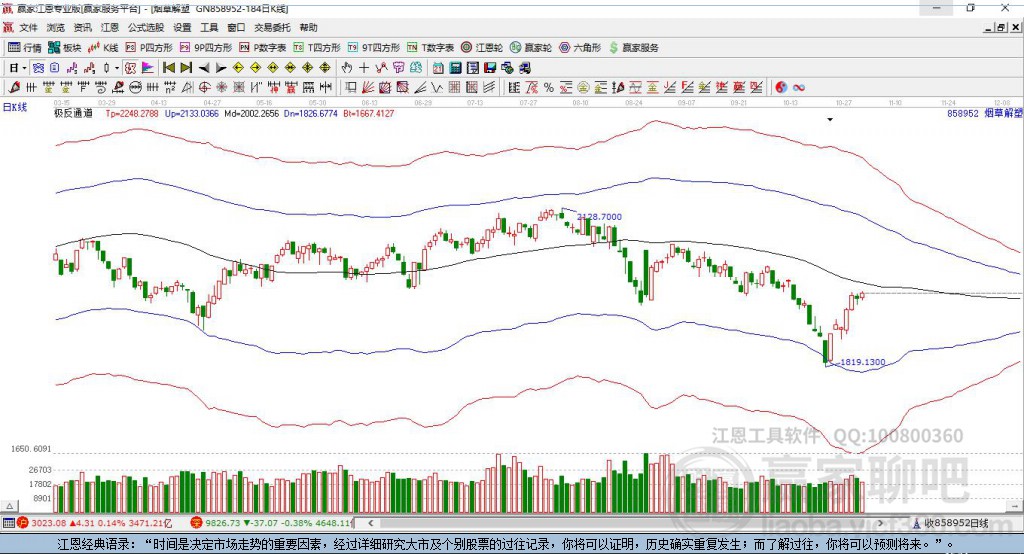Viewport: 1024px width, 554px height.
Task: Click the 日K线 period label
Action: [x=15, y=108]
